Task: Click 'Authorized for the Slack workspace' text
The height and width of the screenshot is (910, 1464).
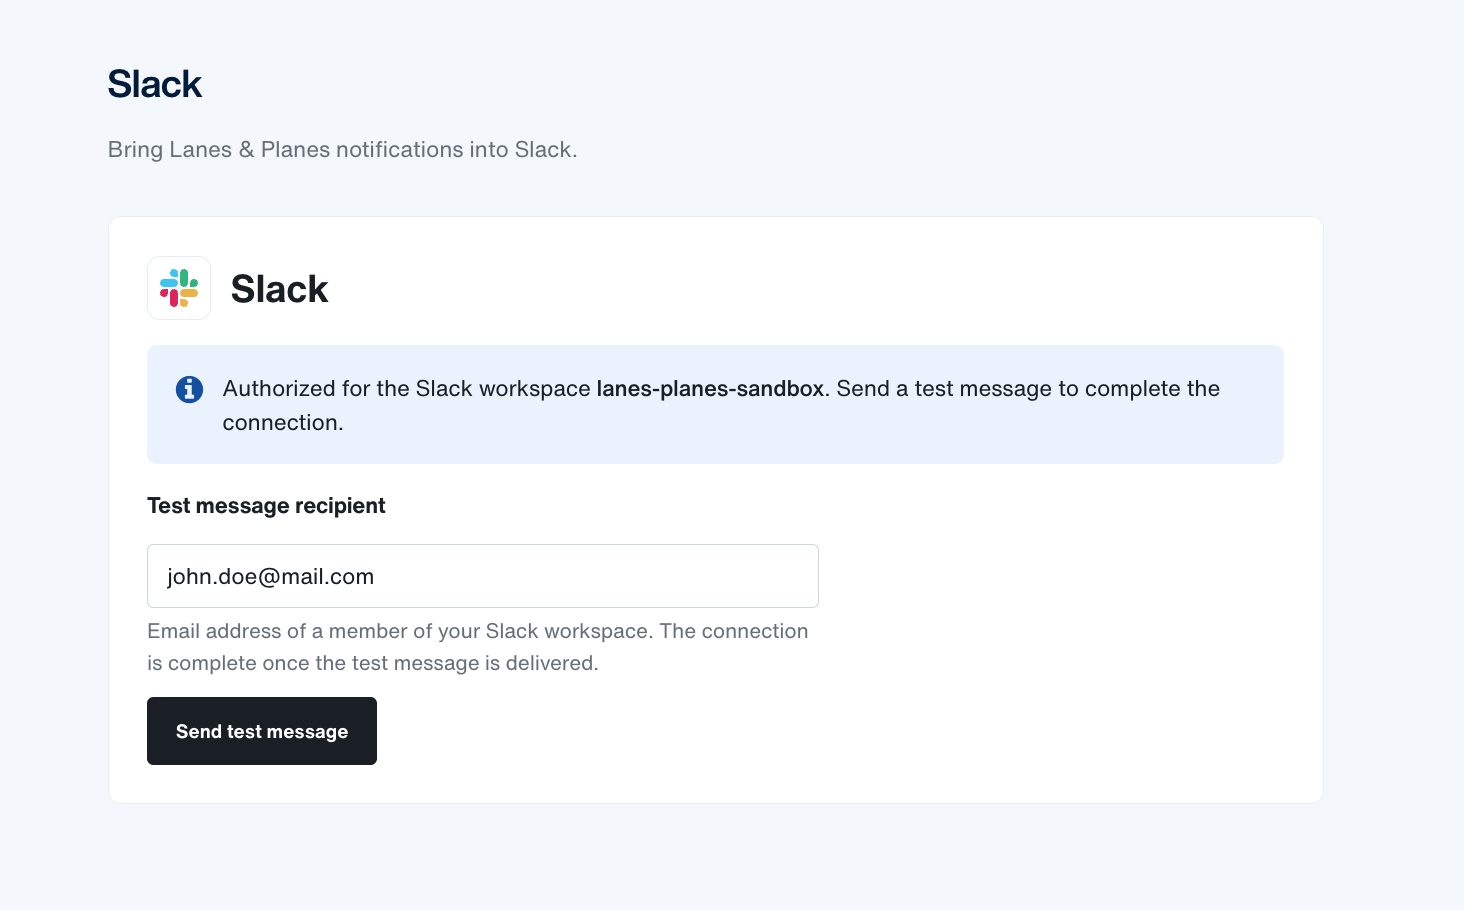Action: (407, 388)
